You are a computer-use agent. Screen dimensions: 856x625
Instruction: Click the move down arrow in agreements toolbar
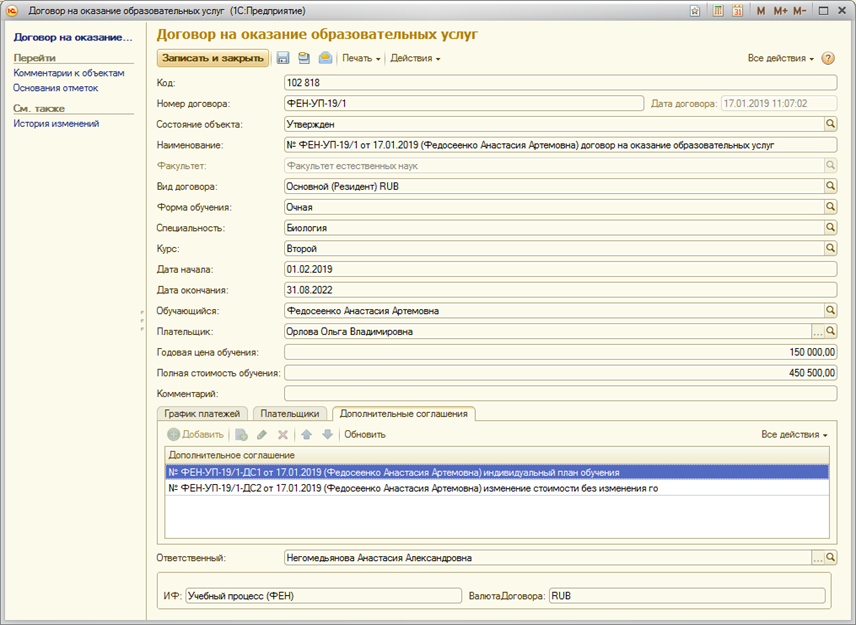pyautogui.click(x=327, y=435)
